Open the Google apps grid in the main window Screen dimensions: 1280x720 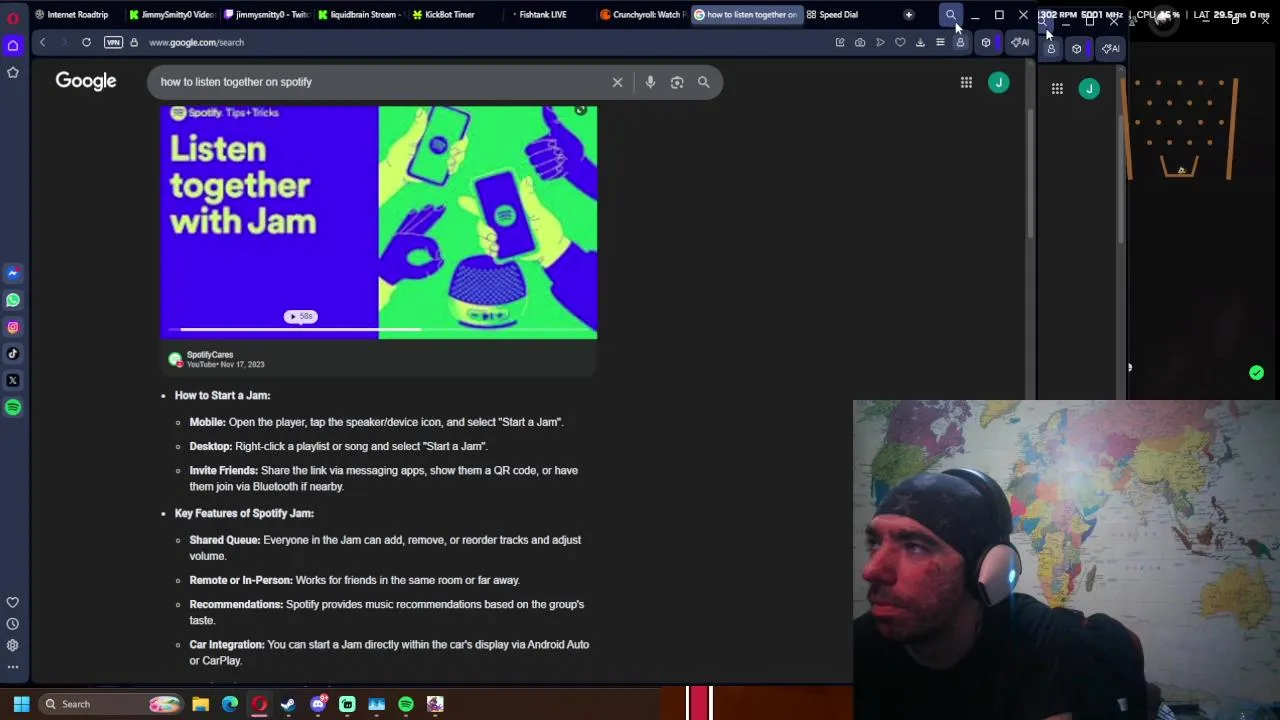coord(966,82)
